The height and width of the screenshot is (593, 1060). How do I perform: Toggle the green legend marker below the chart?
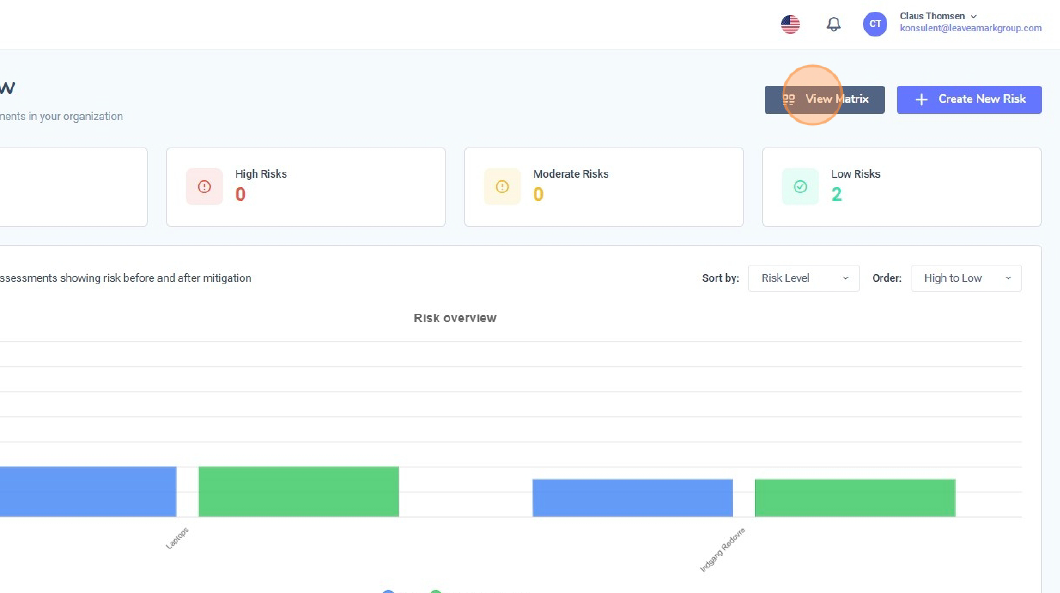pyautogui.click(x=436, y=590)
